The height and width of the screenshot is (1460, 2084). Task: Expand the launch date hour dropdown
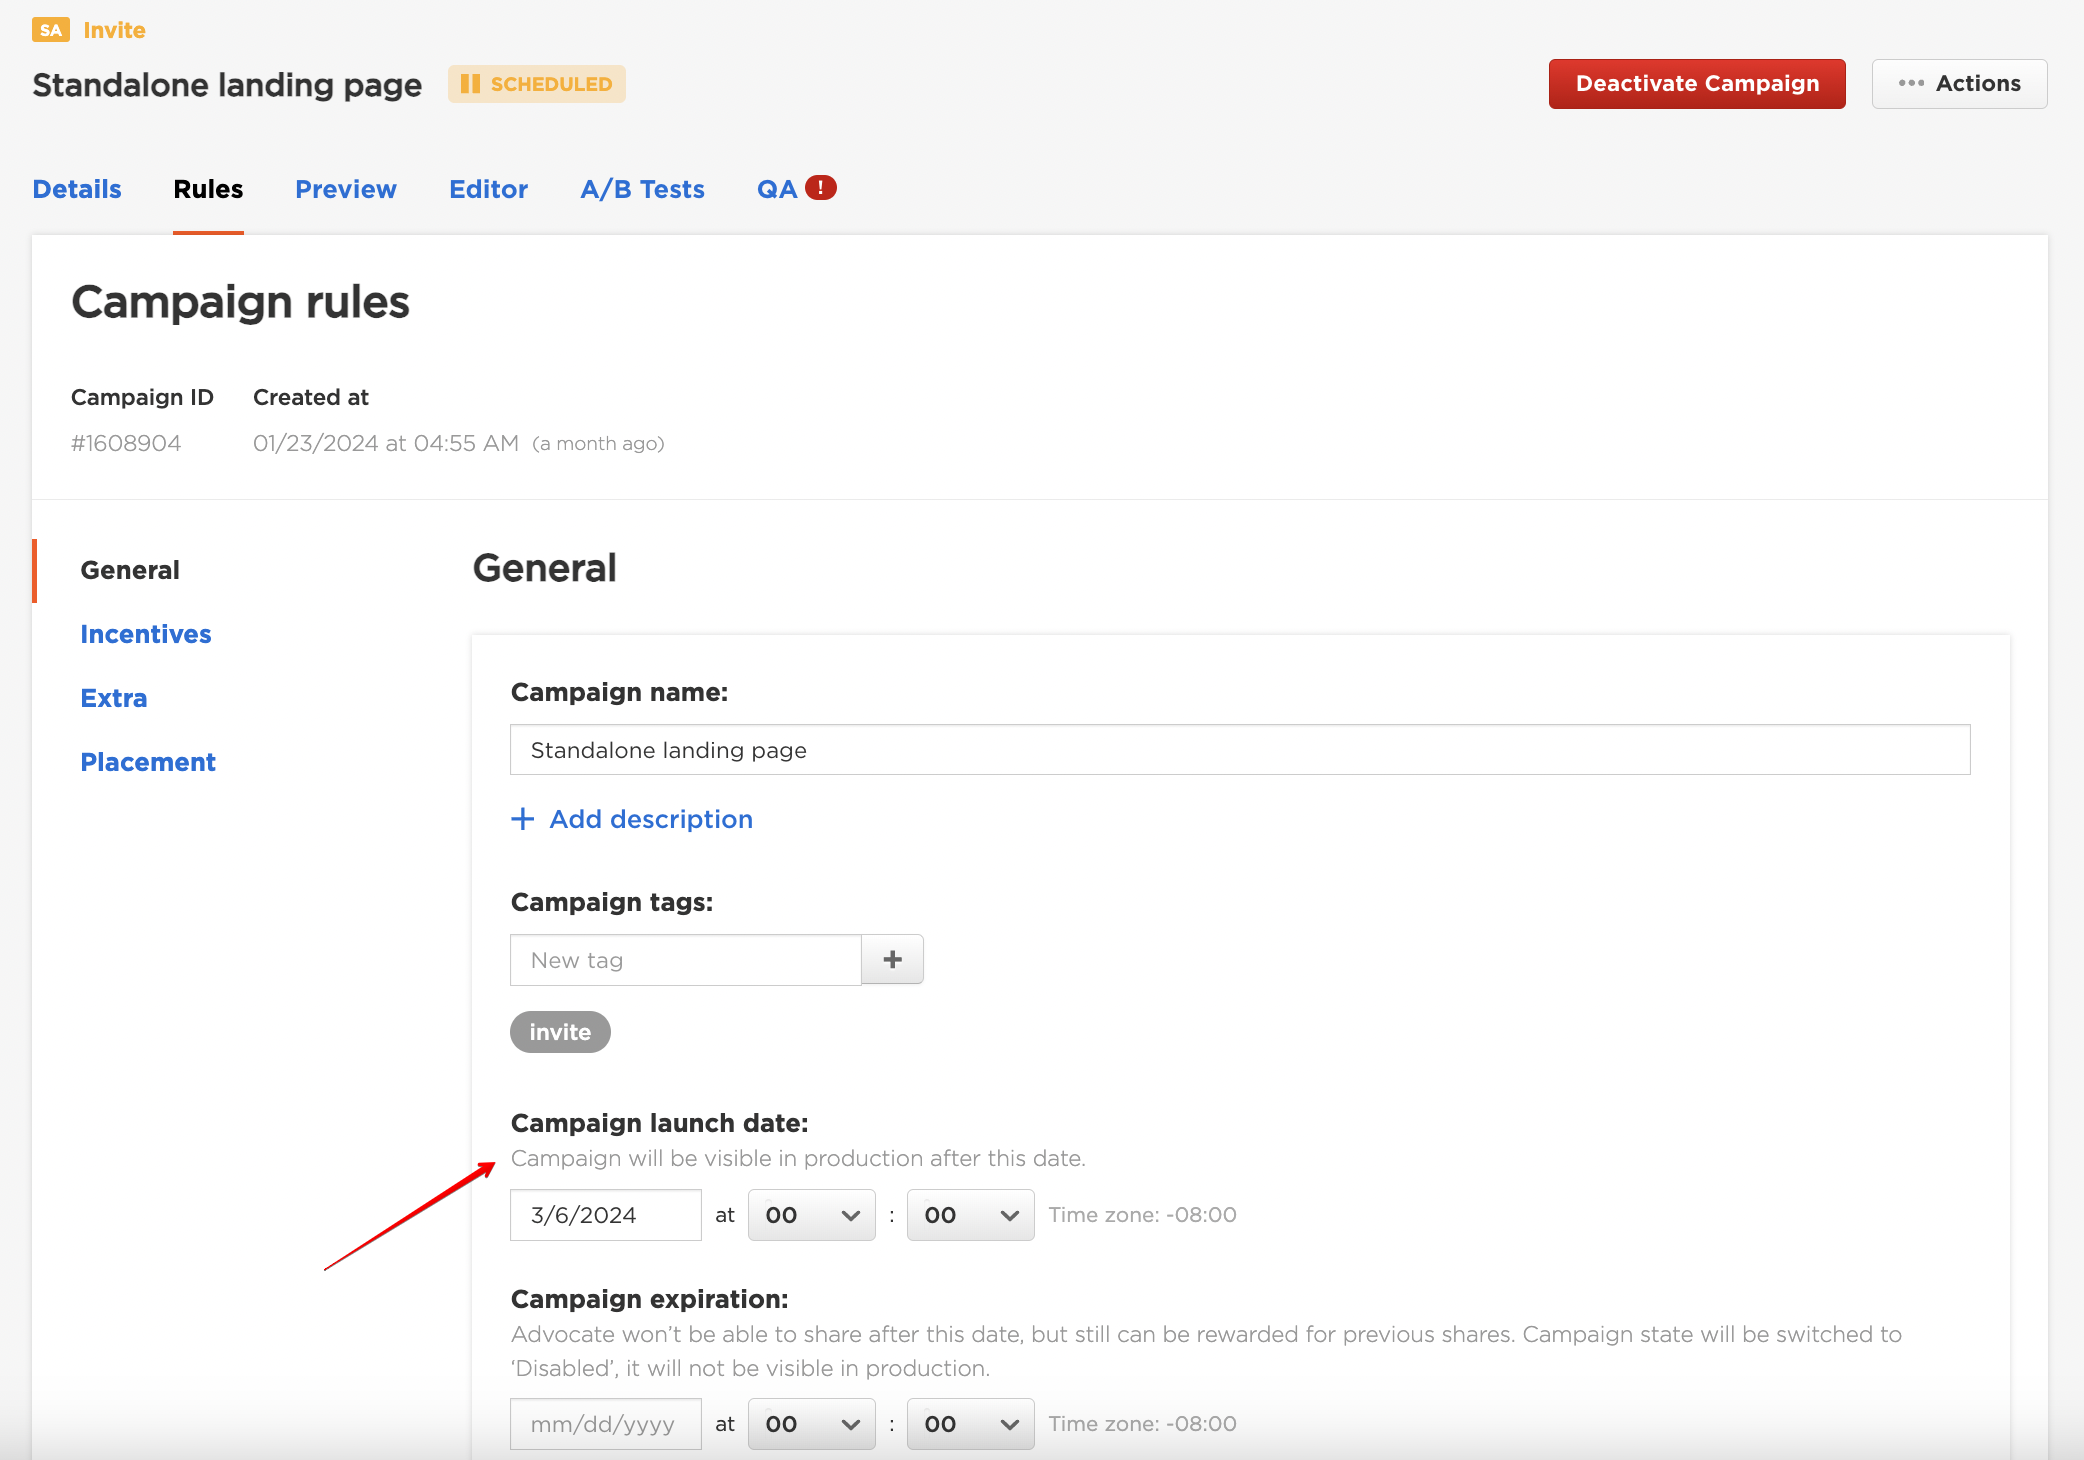811,1215
